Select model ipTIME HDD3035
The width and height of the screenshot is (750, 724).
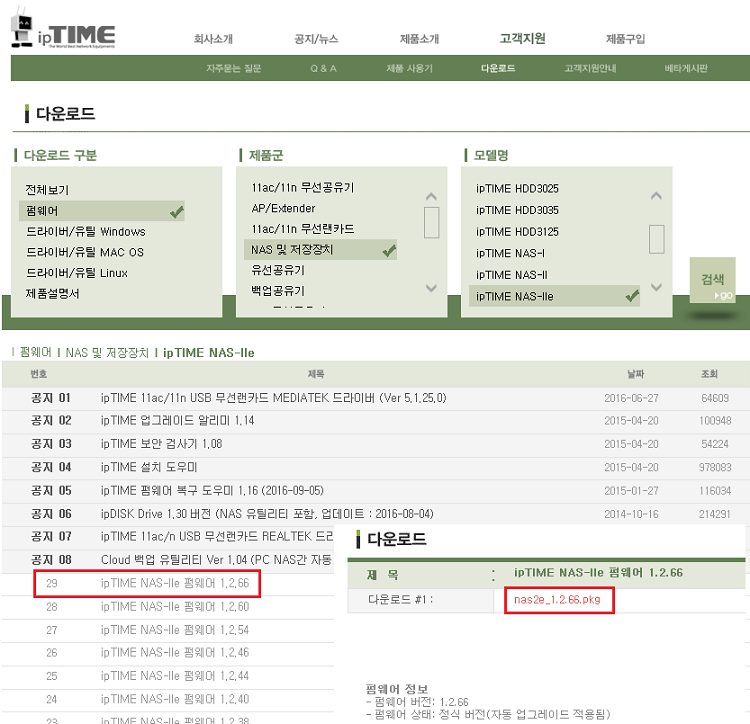pyautogui.click(x=517, y=210)
